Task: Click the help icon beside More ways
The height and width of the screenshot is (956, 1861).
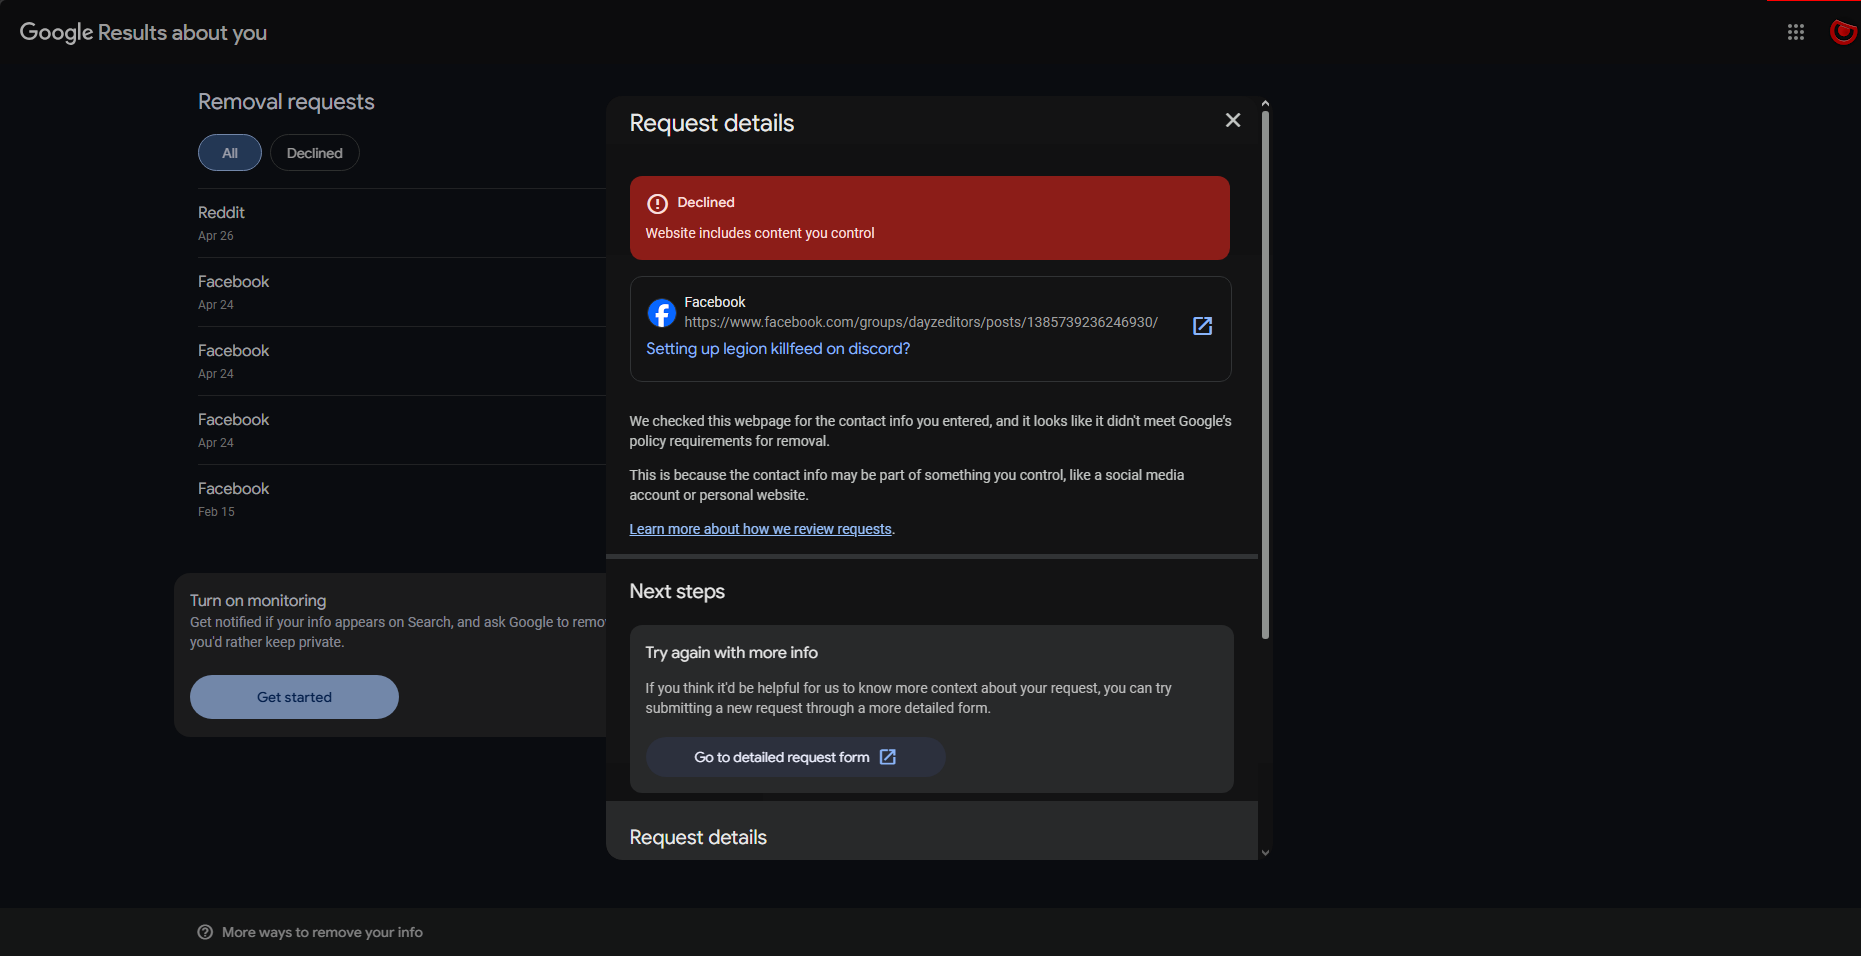Action: click(205, 932)
